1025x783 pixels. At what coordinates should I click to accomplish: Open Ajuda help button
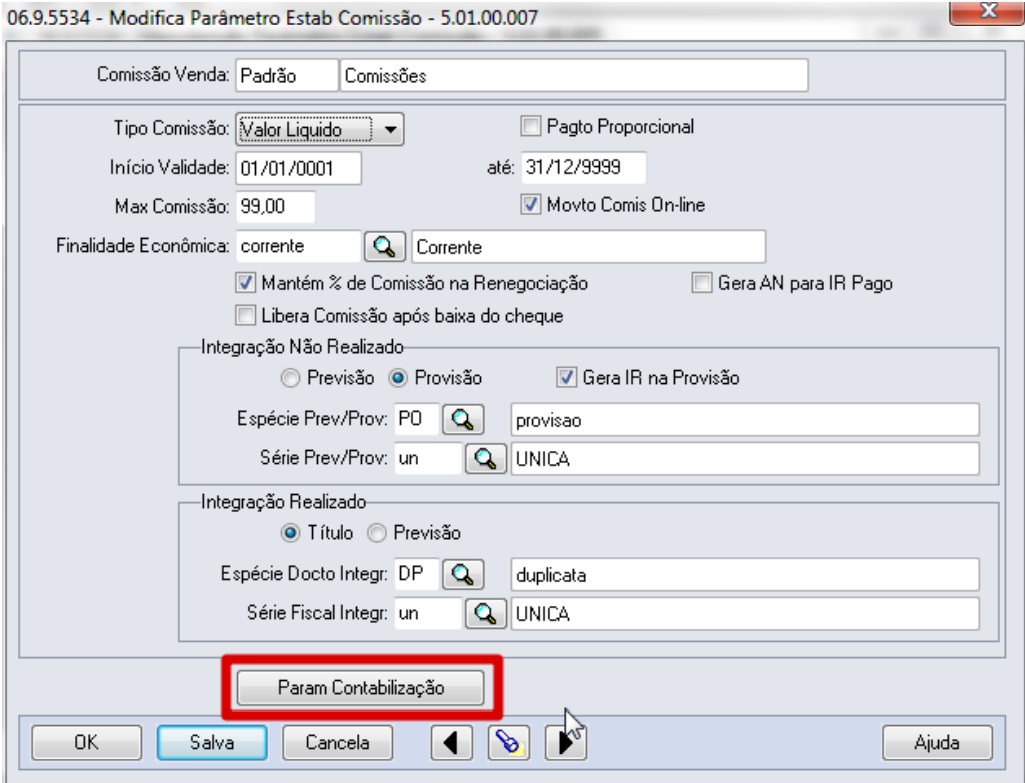coord(937,742)
